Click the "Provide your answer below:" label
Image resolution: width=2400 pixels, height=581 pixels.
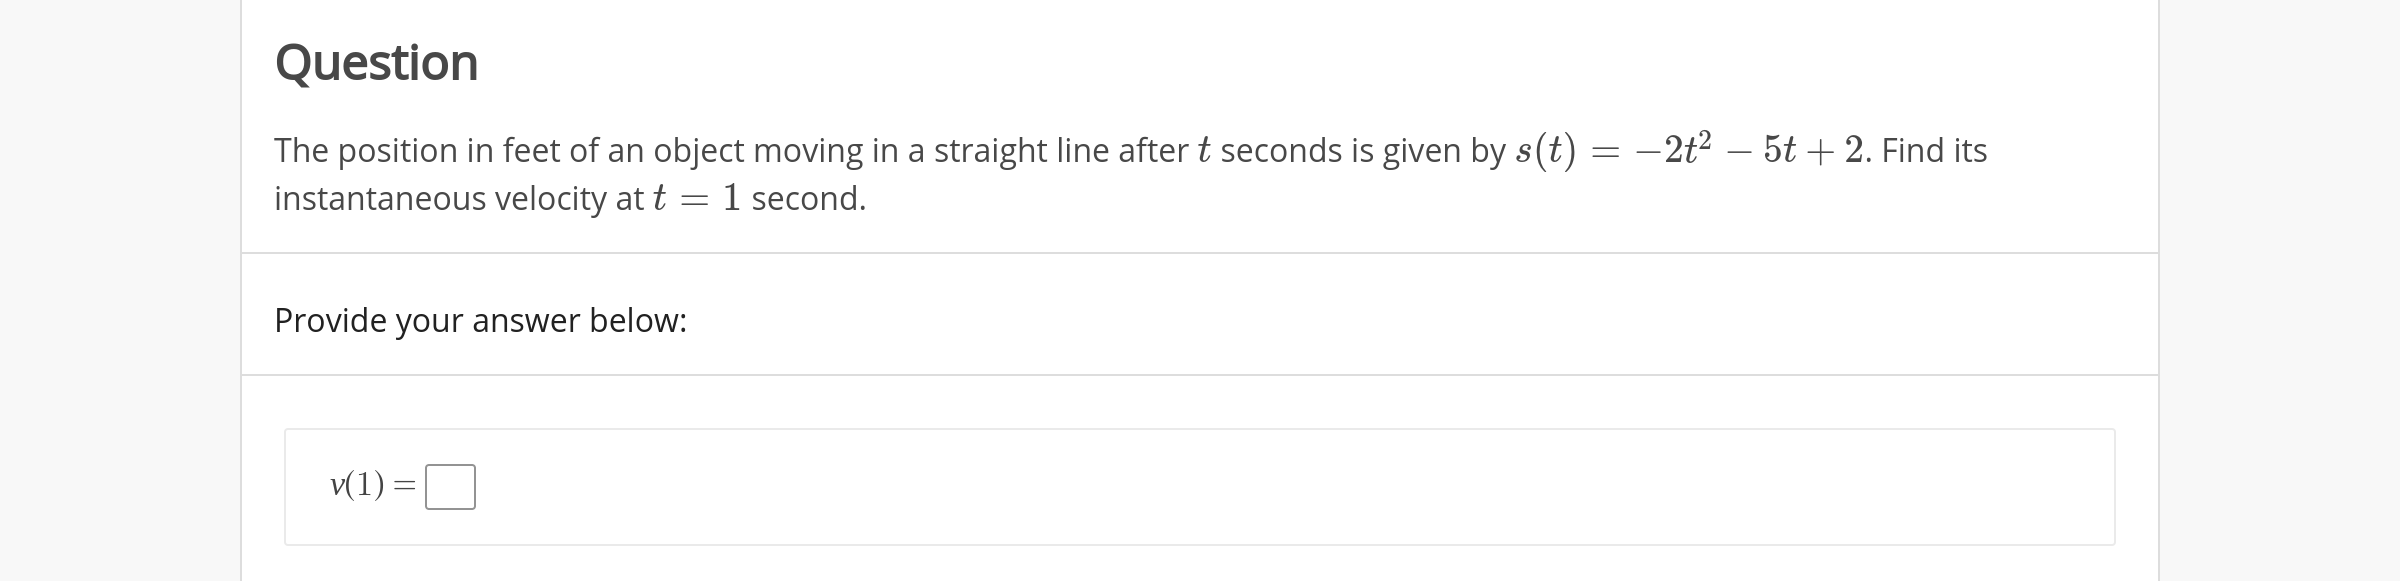point(479,321)
